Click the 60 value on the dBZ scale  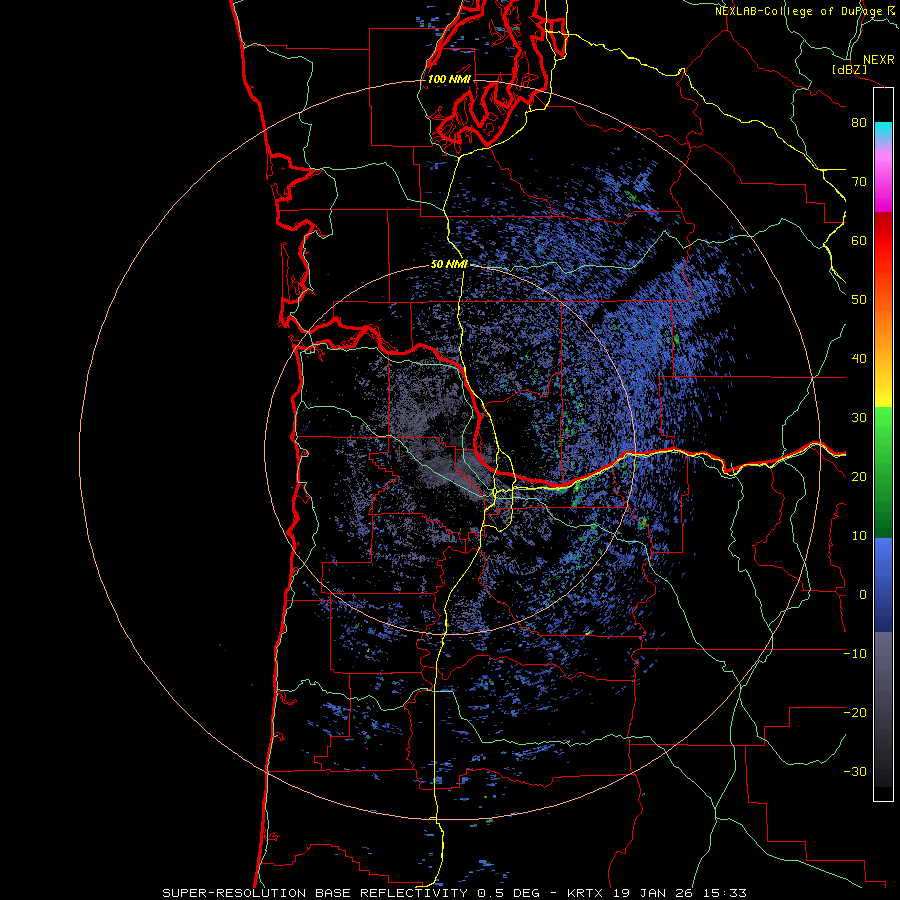(859, 240)
